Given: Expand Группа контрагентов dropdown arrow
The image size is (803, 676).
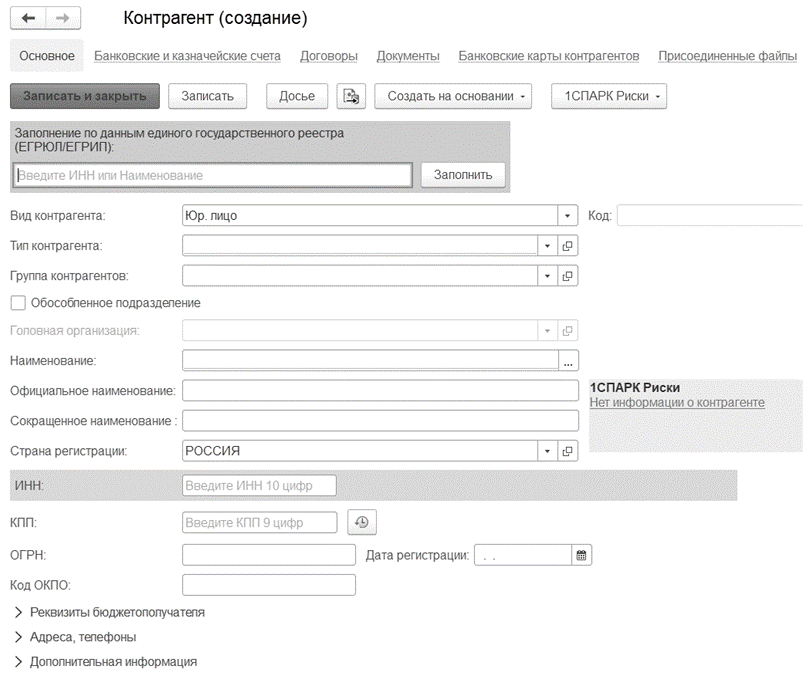Looking at the screenshot, I should (x=547, y=276).
